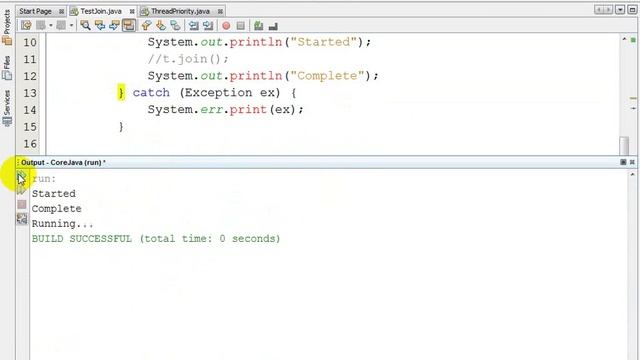Open the Services side panel

point(7,108)
